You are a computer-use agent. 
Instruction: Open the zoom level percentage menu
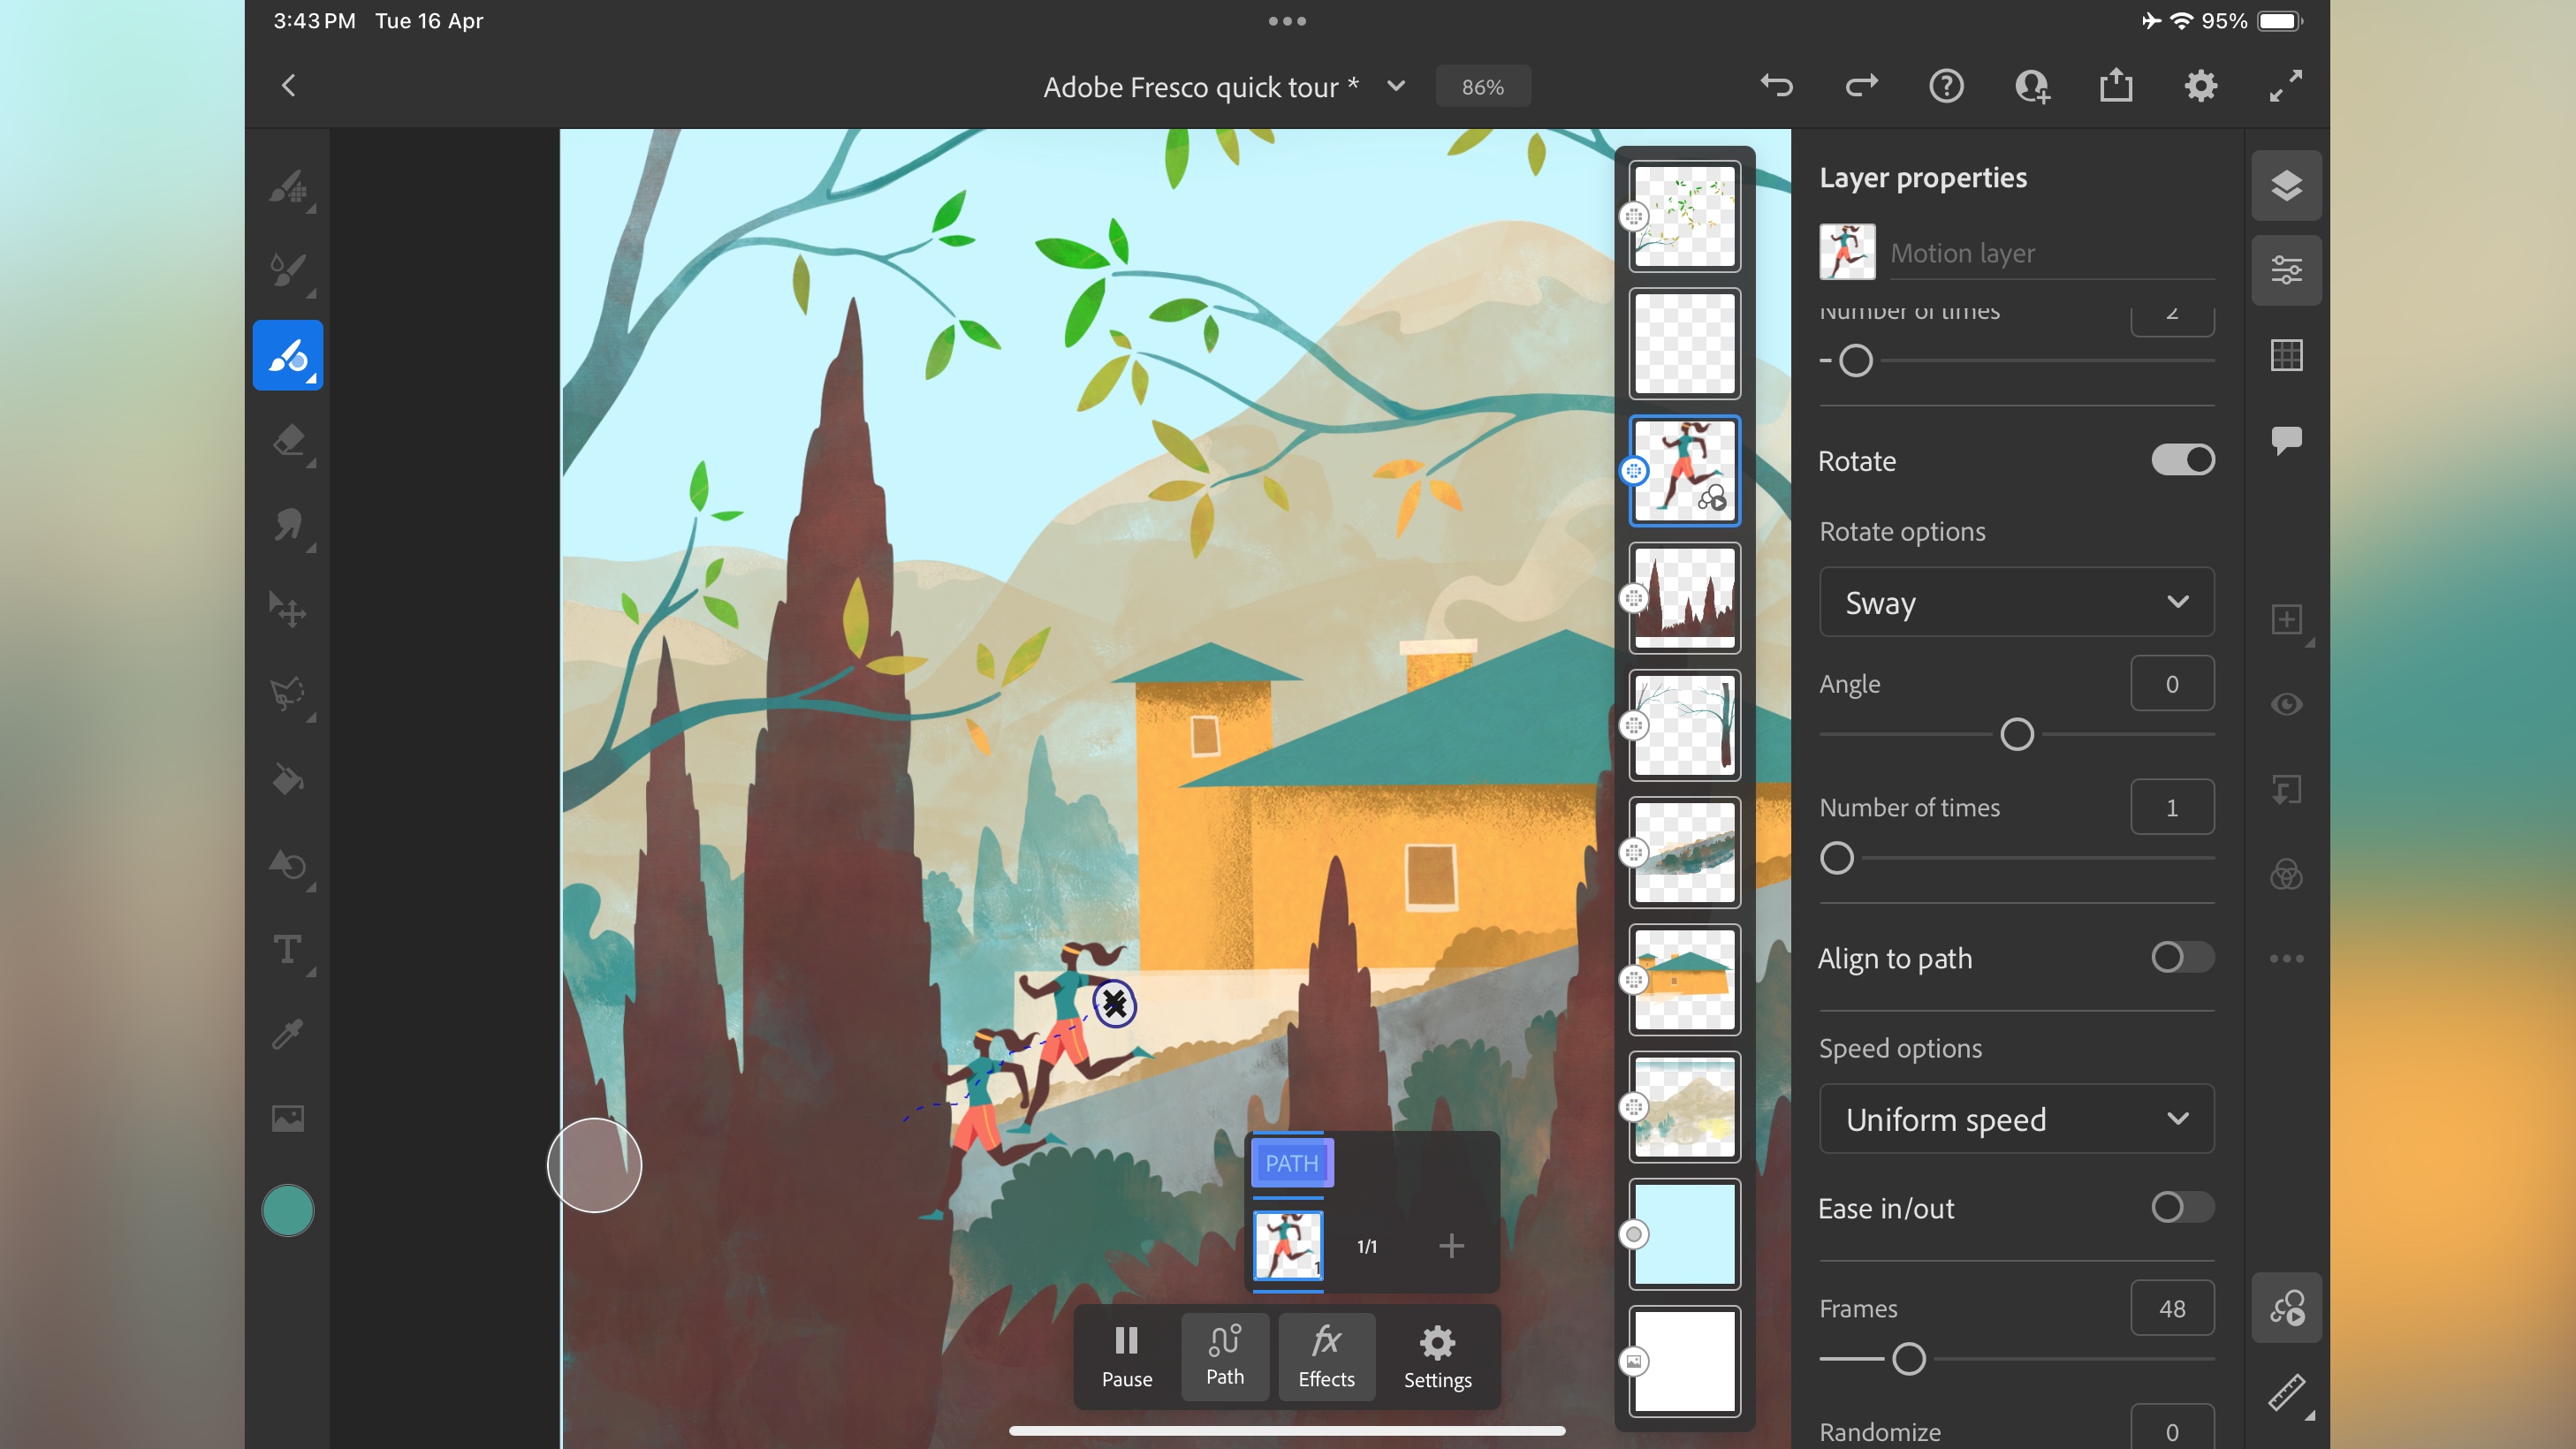pyautogui.click(x=1483, y=85)
